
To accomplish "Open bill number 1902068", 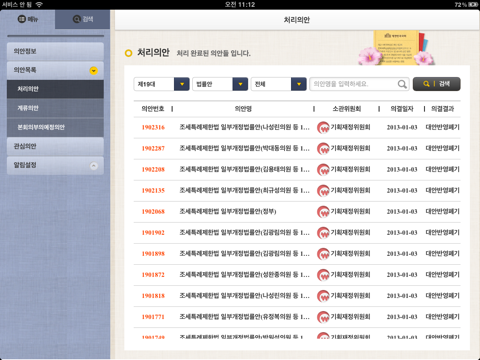I will (153, 212).
